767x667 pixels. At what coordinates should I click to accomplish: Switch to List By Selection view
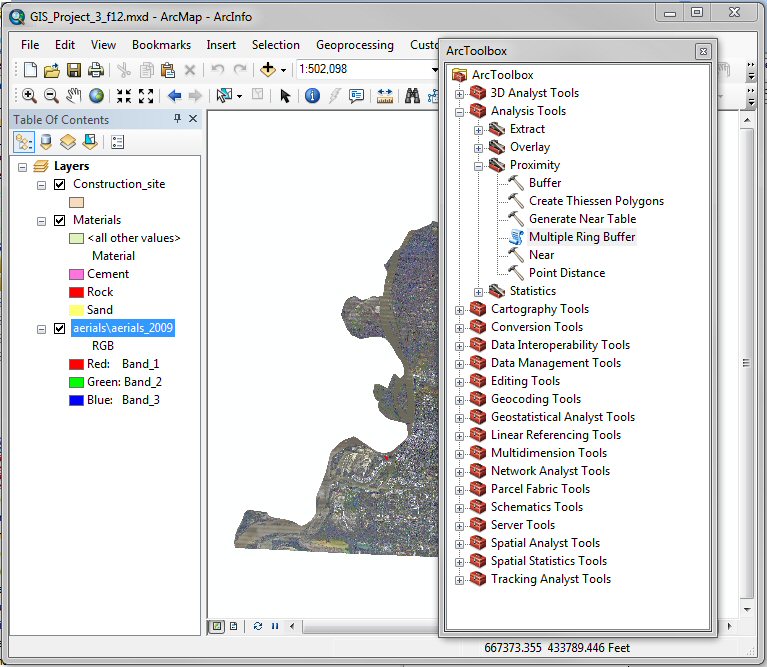point(90,142)
